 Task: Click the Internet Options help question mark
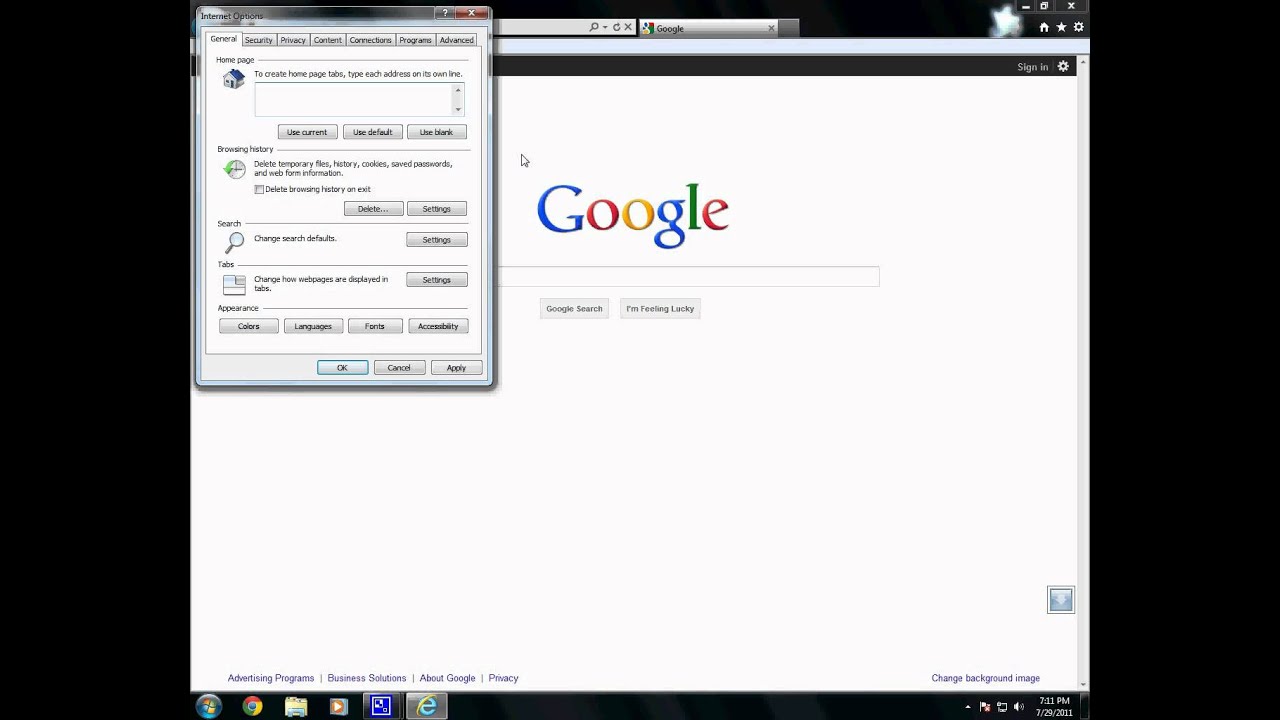pos(446,13)
